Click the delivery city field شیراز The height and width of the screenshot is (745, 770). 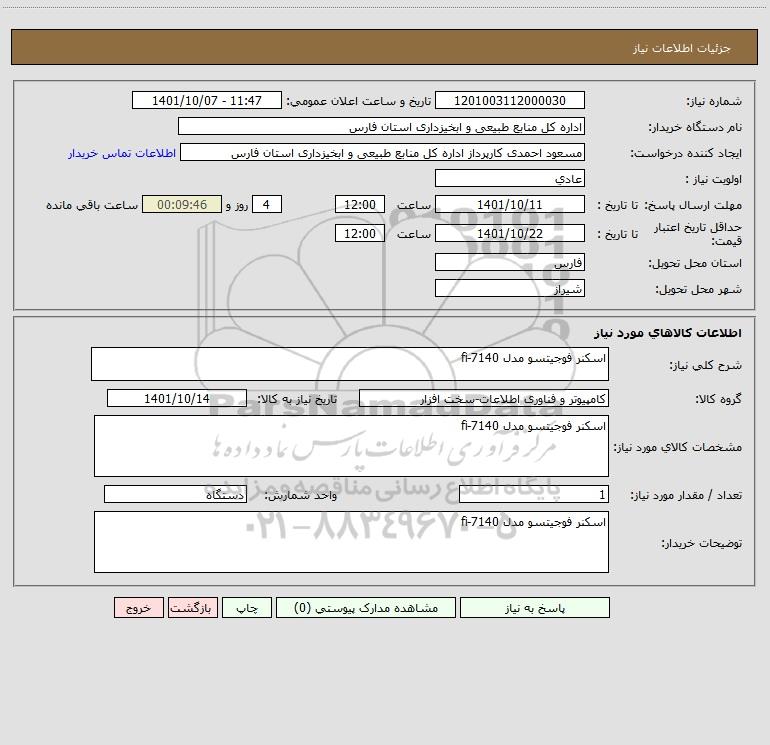(510, 289)
